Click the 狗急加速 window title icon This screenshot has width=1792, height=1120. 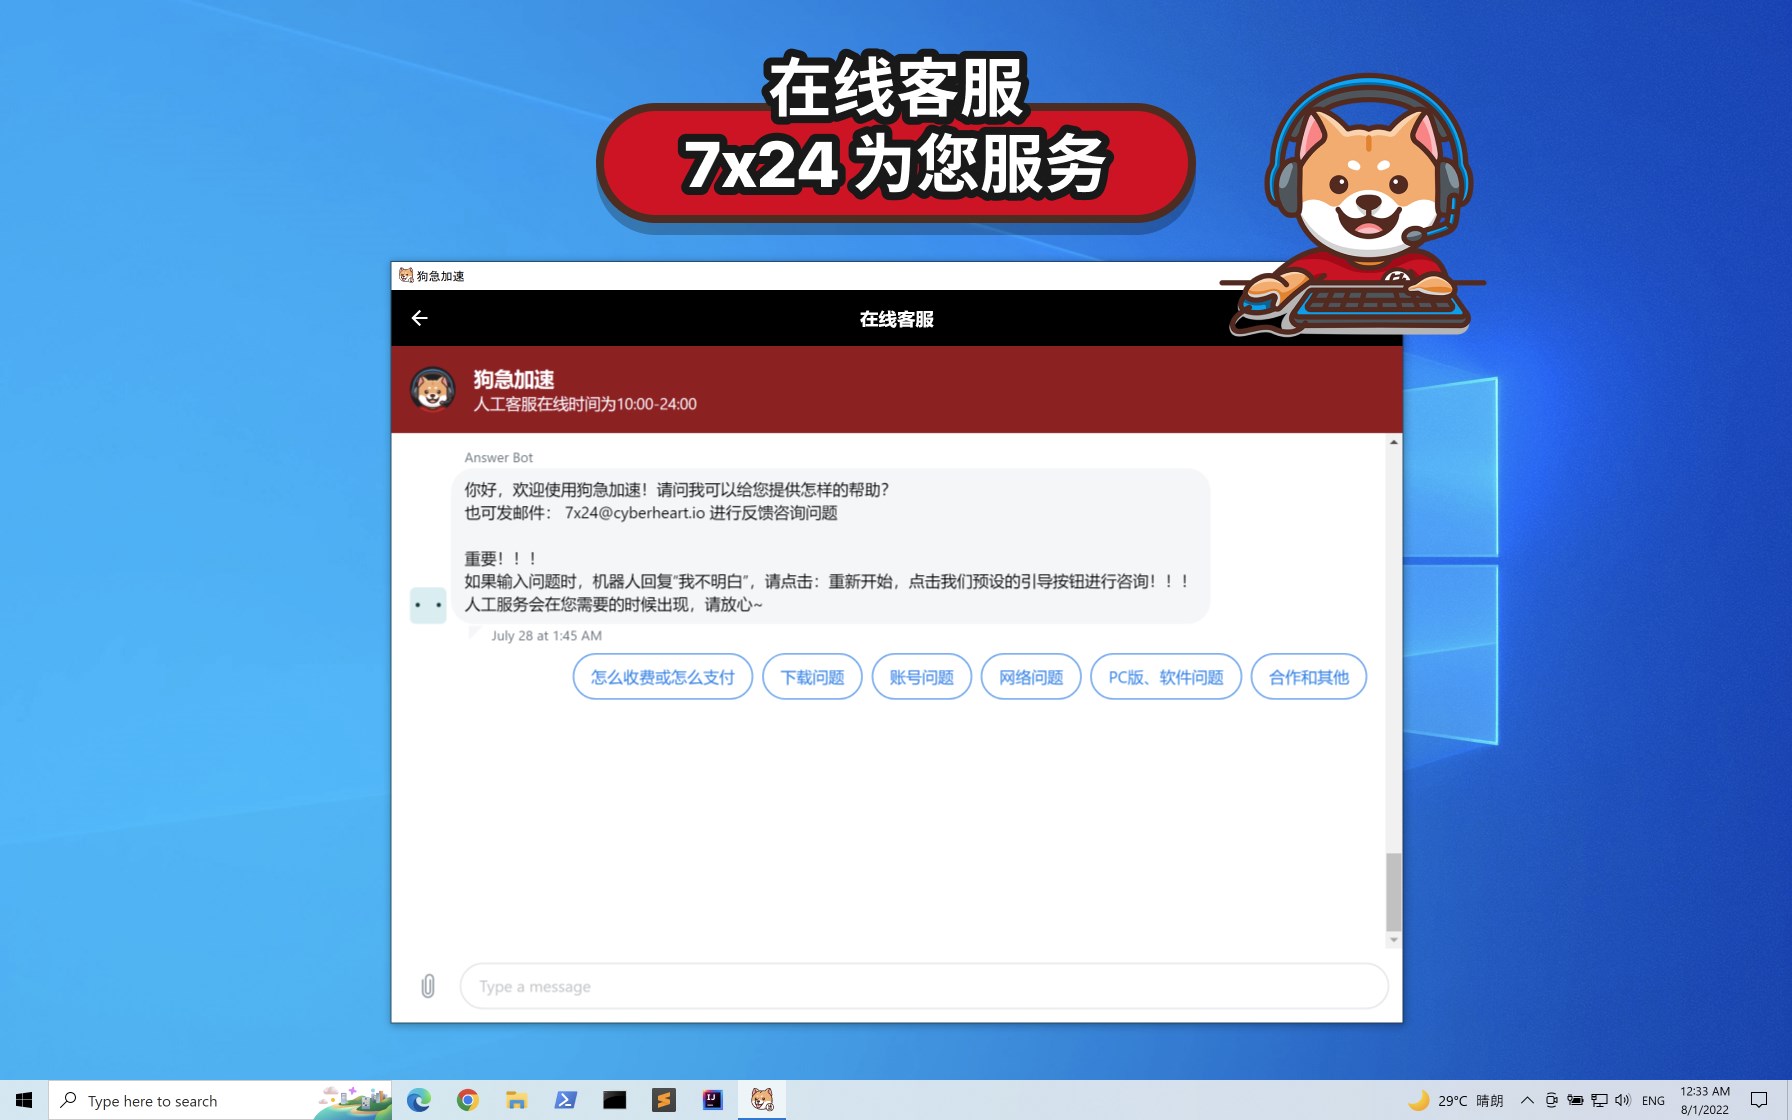(406, 275)
